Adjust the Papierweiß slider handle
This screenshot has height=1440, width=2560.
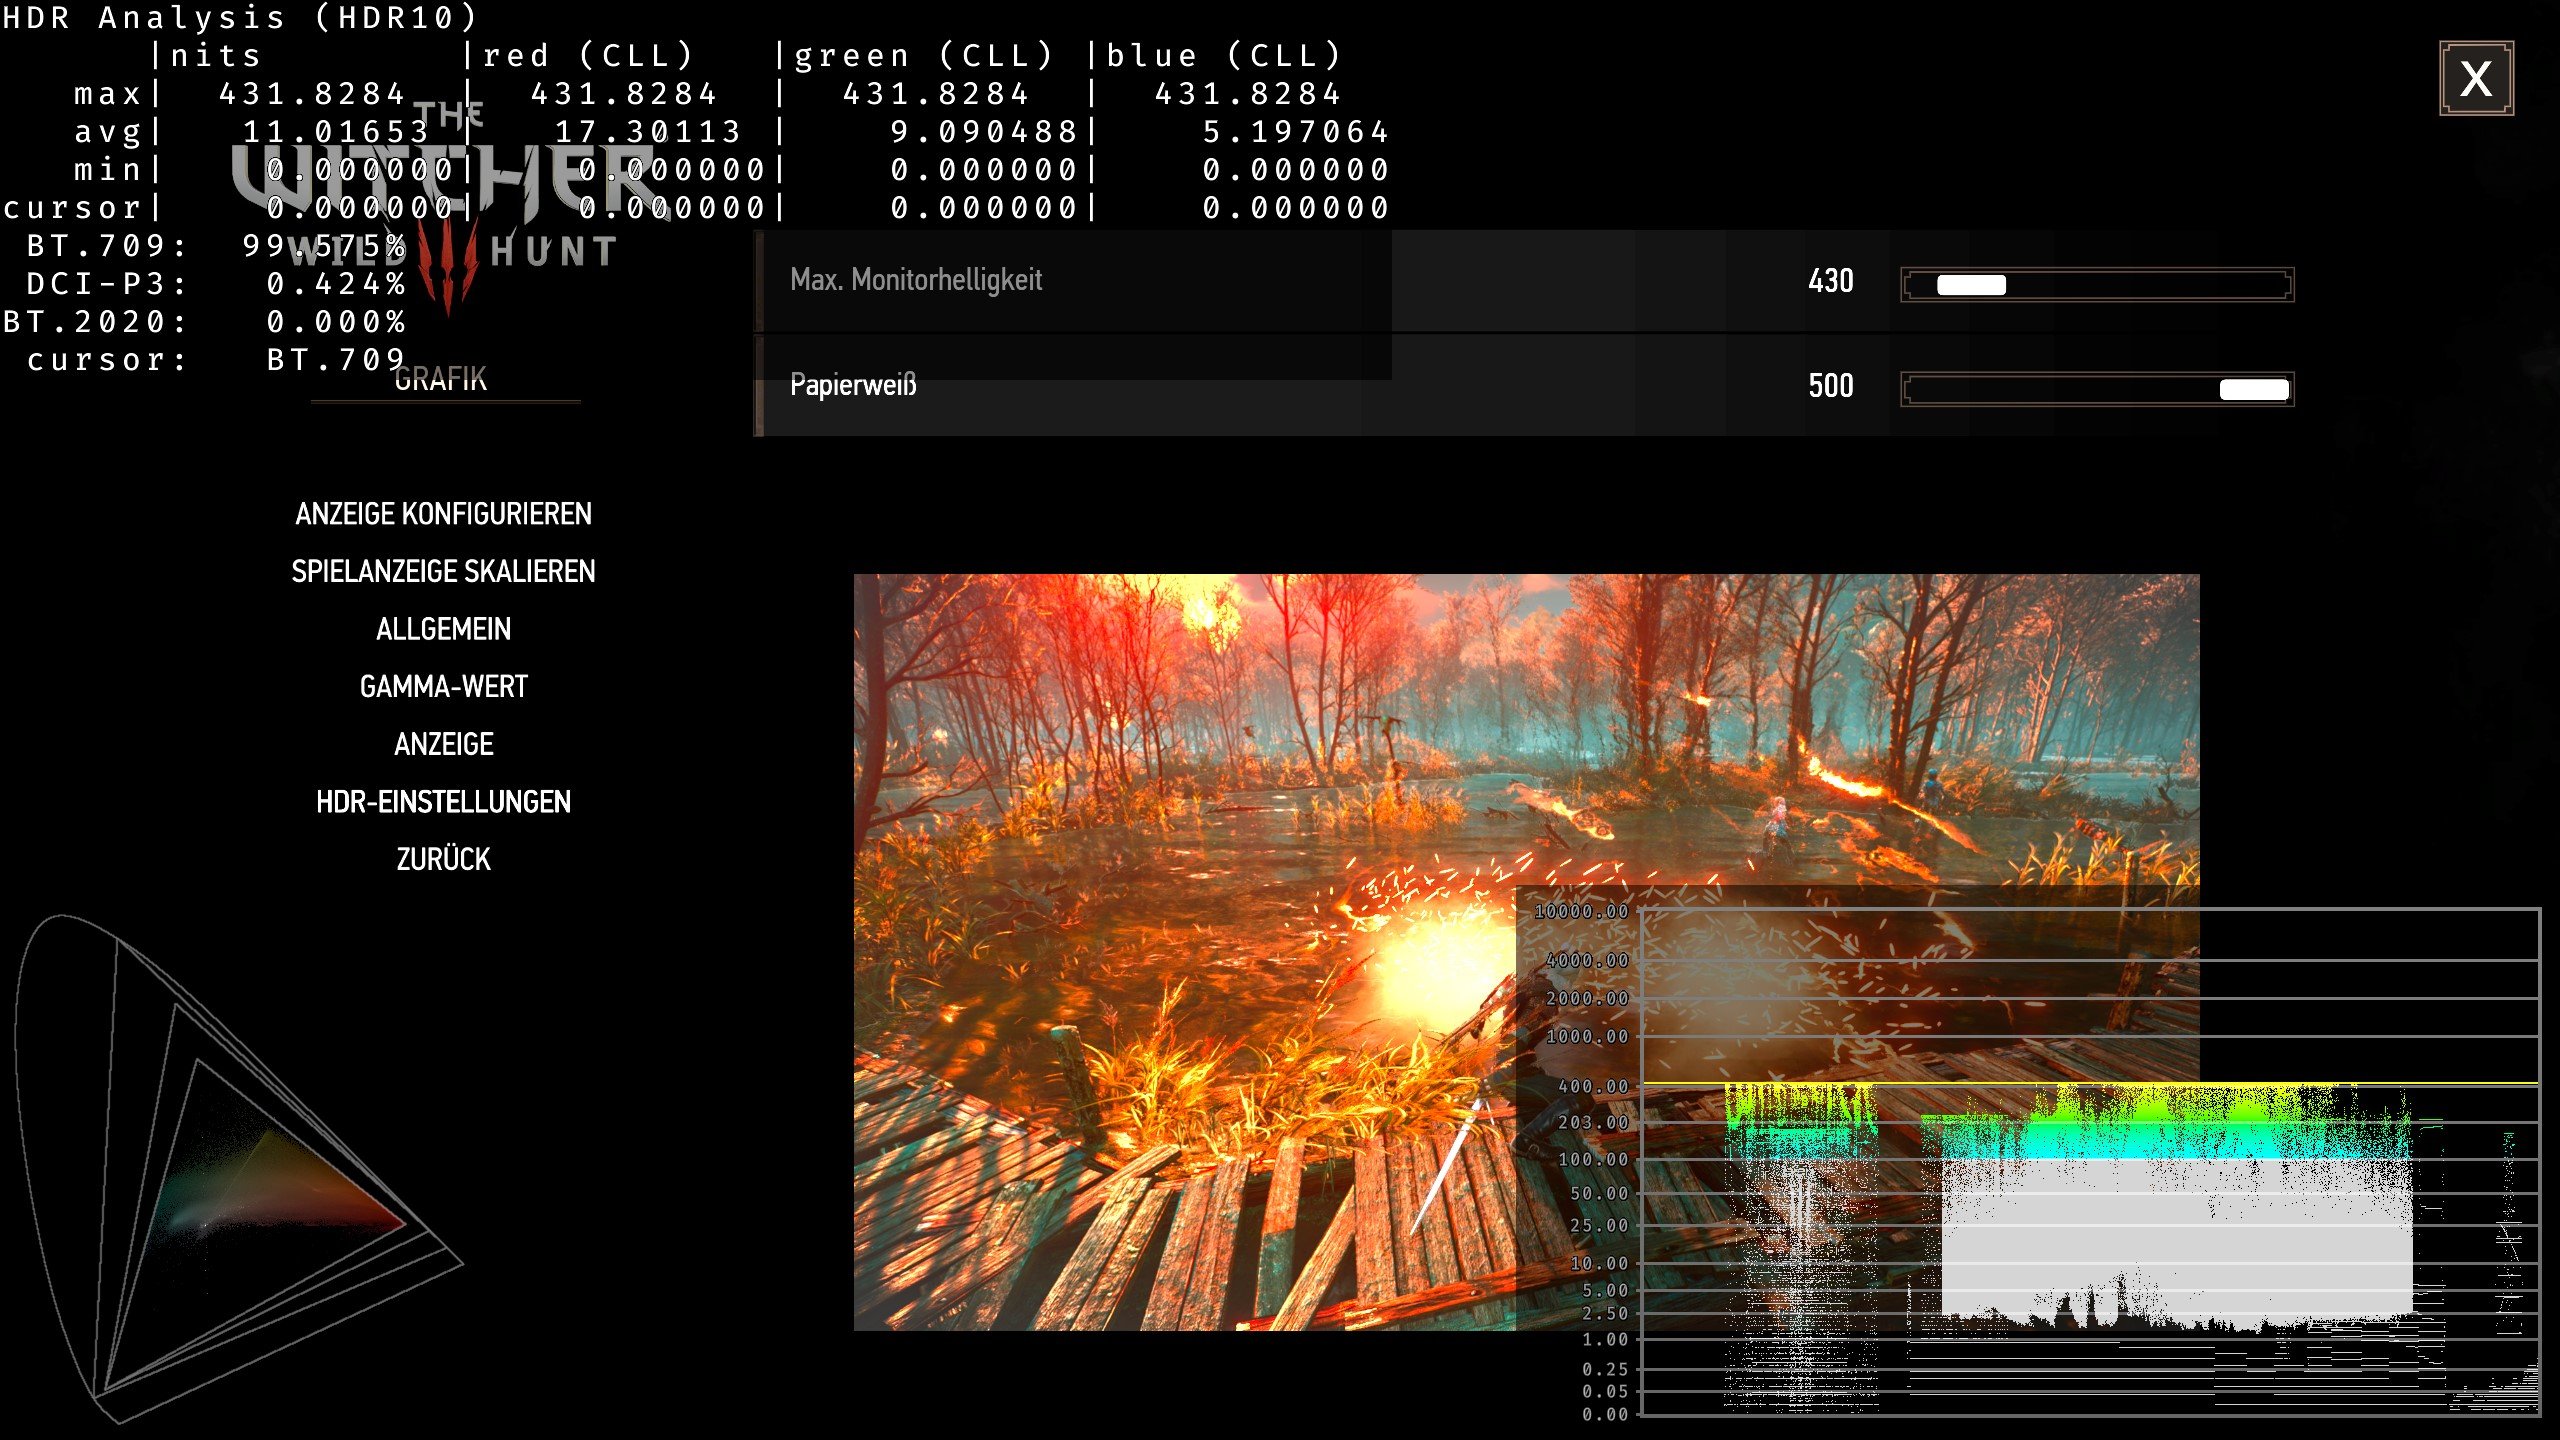click(x=2254, y=389)
